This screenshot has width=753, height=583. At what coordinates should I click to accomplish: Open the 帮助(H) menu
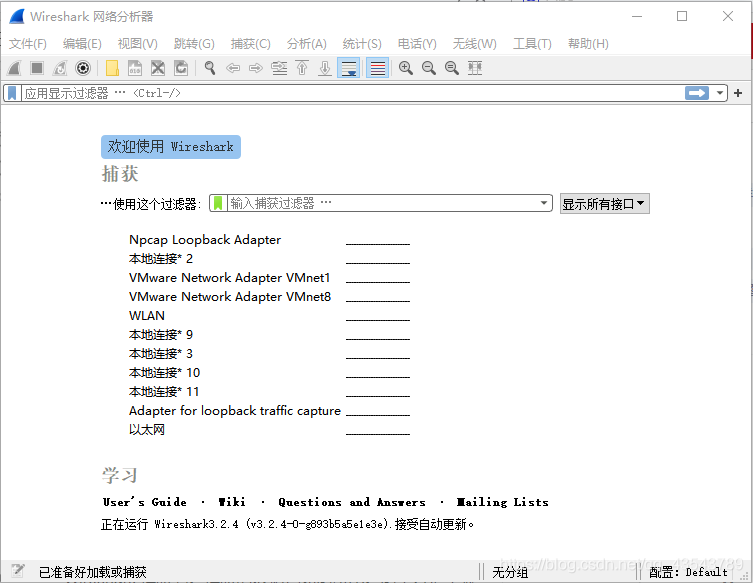[x=588, y=44]
